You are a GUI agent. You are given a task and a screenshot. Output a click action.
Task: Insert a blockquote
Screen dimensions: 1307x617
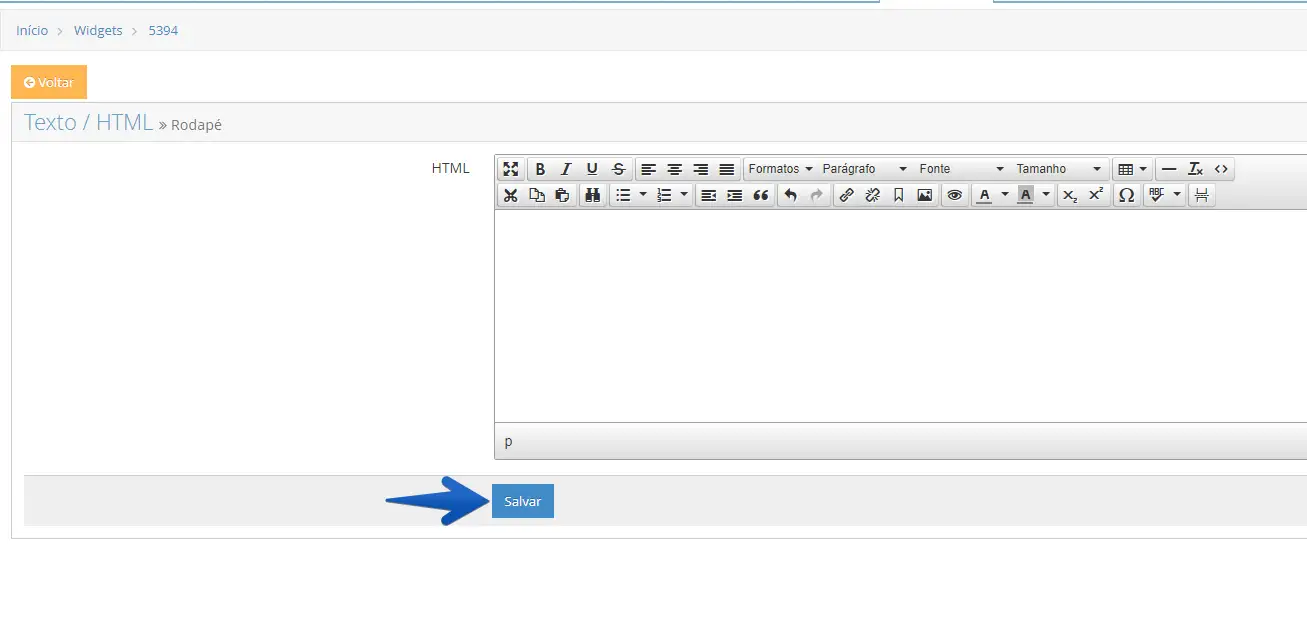pyautogui.click(x=761, y=195)
